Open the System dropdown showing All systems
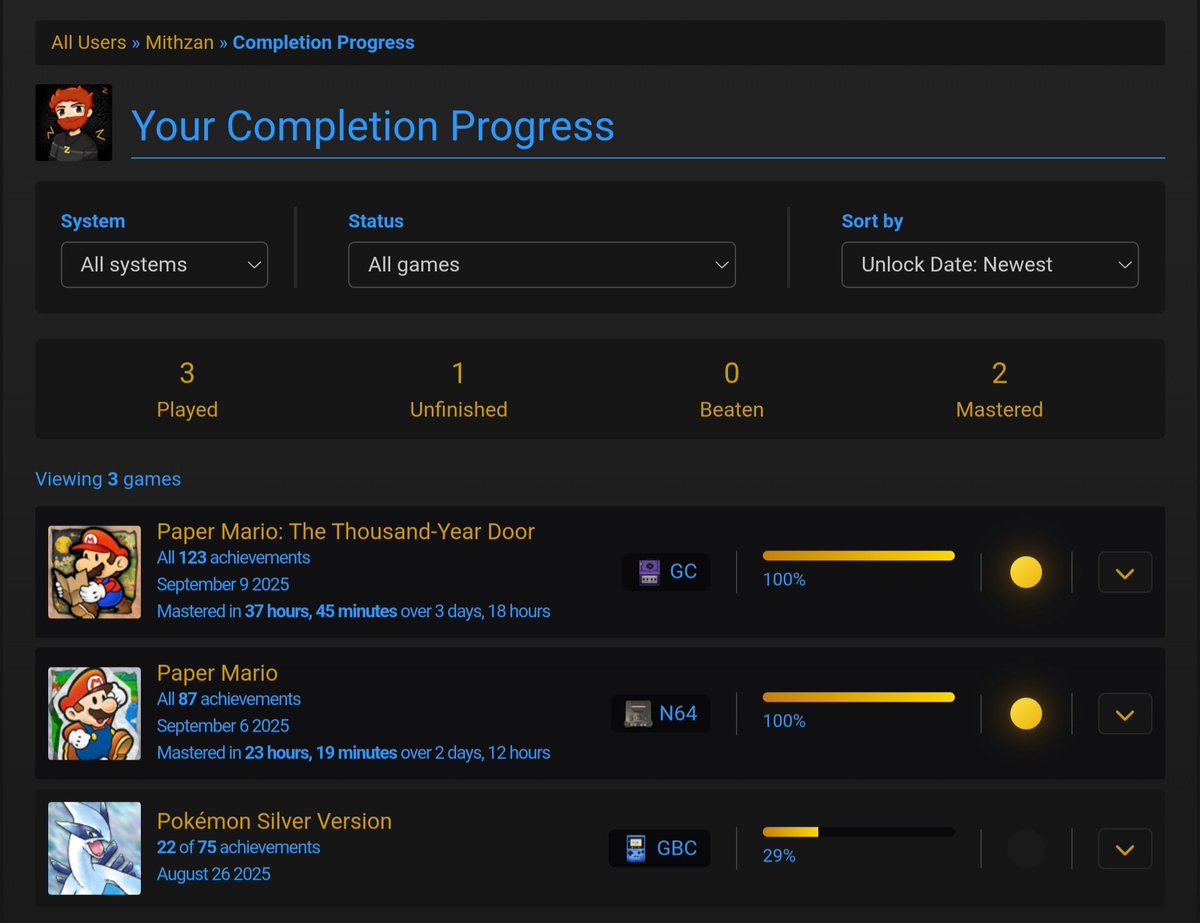1200x923 pixels. pos(164,265)
